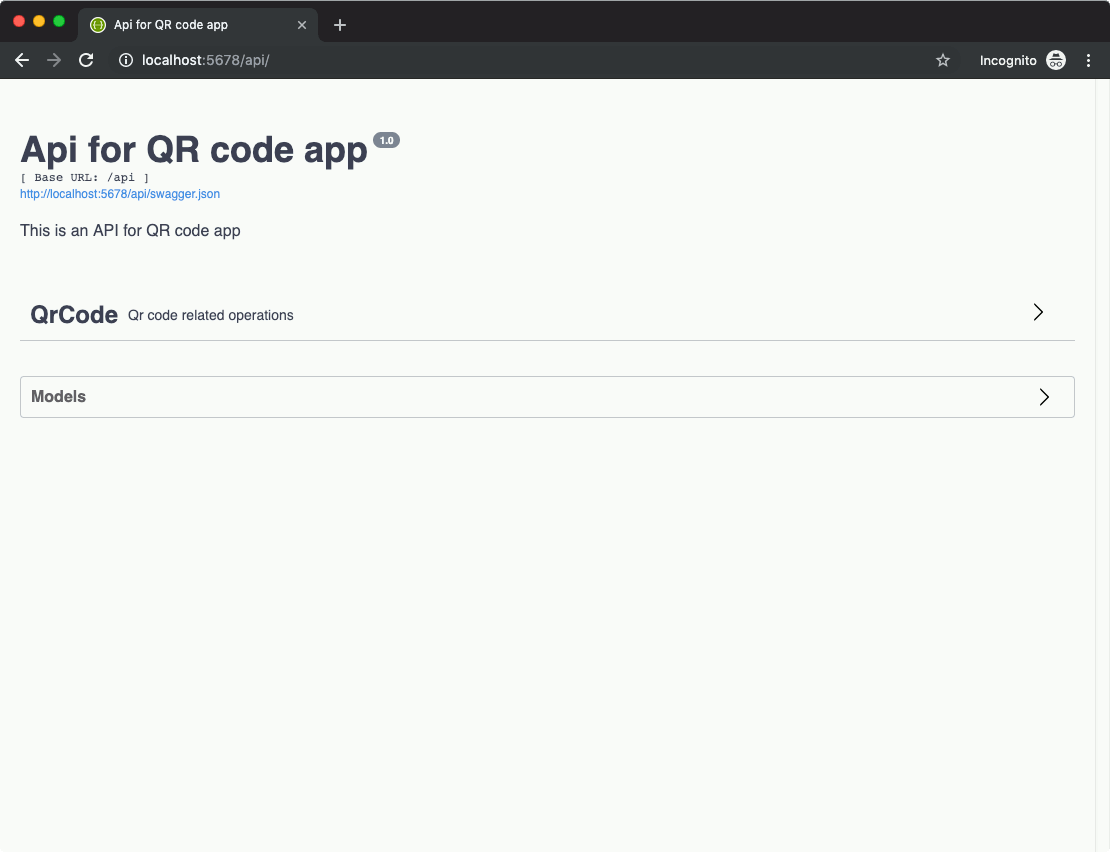Viewport: 1110px width, 852px height.
Task: Reload the current page
Action: coord(86,60)
